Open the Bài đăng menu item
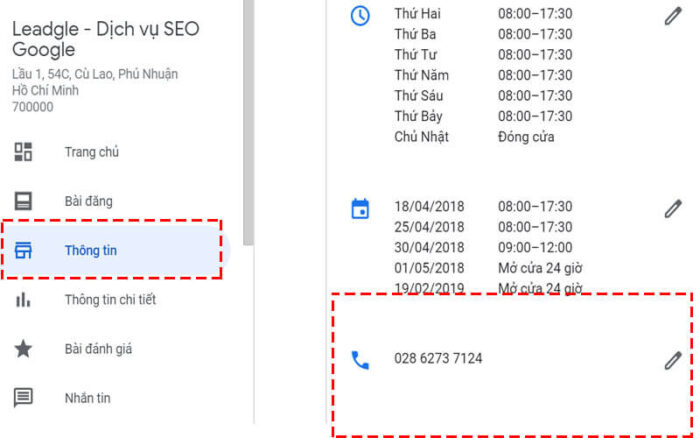 coord(88,201)
